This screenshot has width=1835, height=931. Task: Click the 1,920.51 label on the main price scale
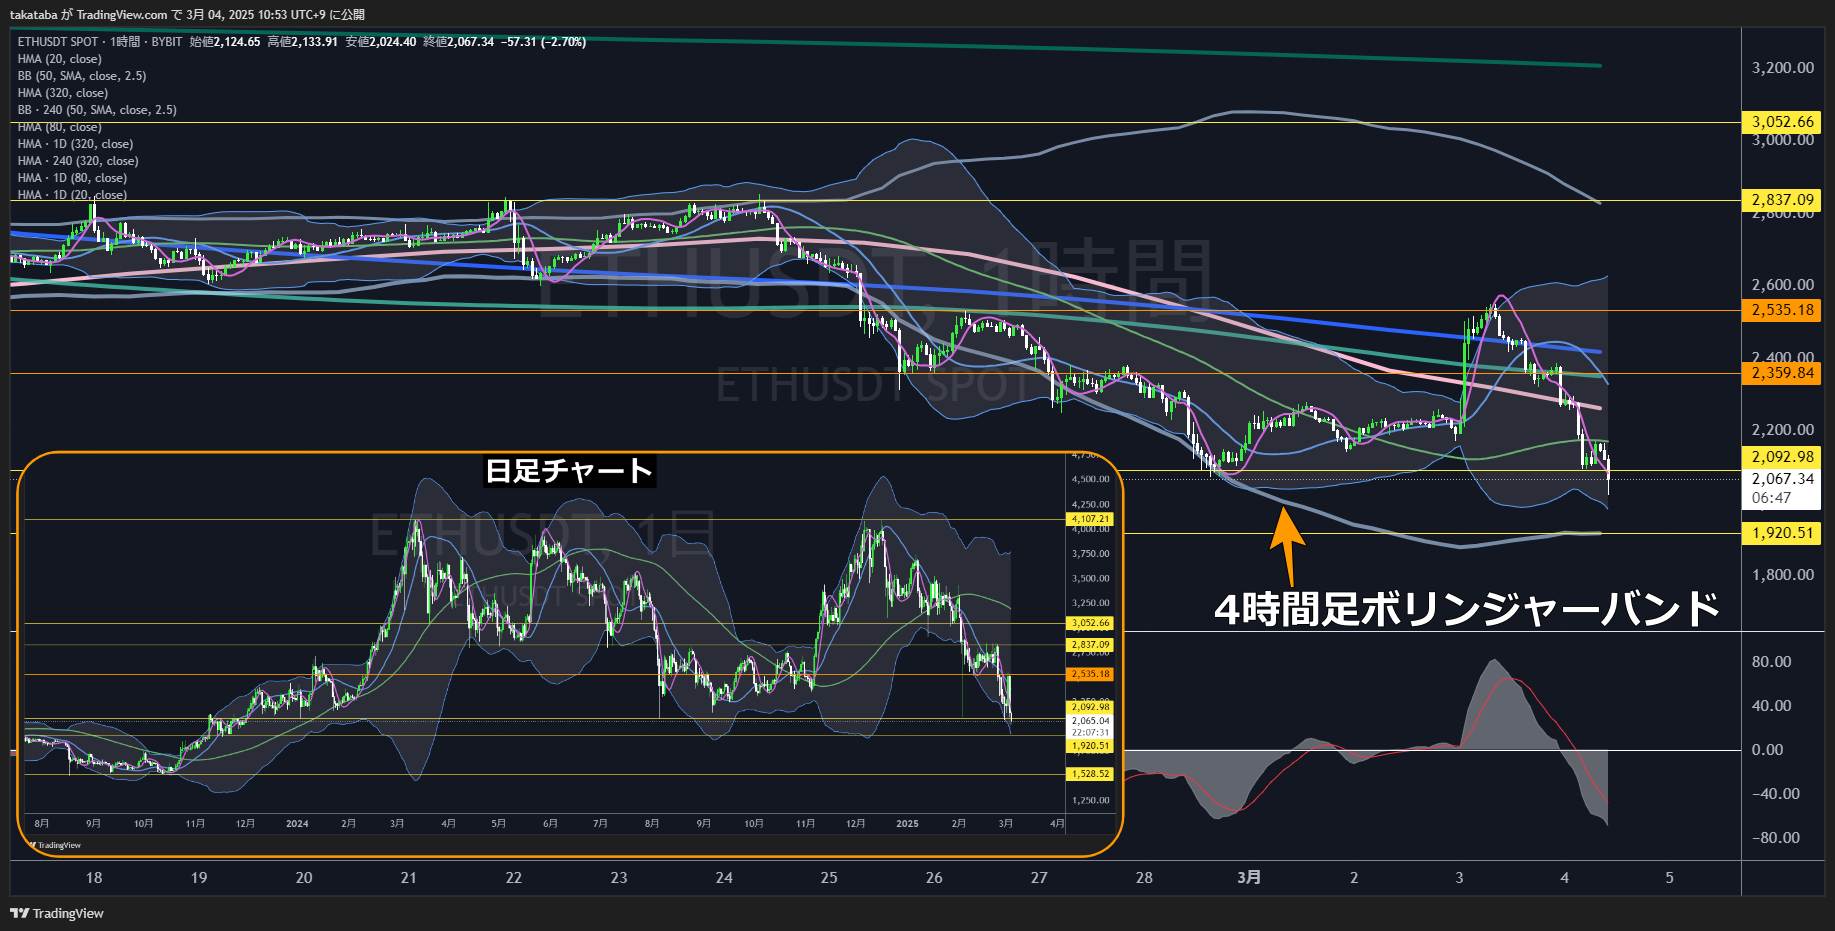(1782, 533)
